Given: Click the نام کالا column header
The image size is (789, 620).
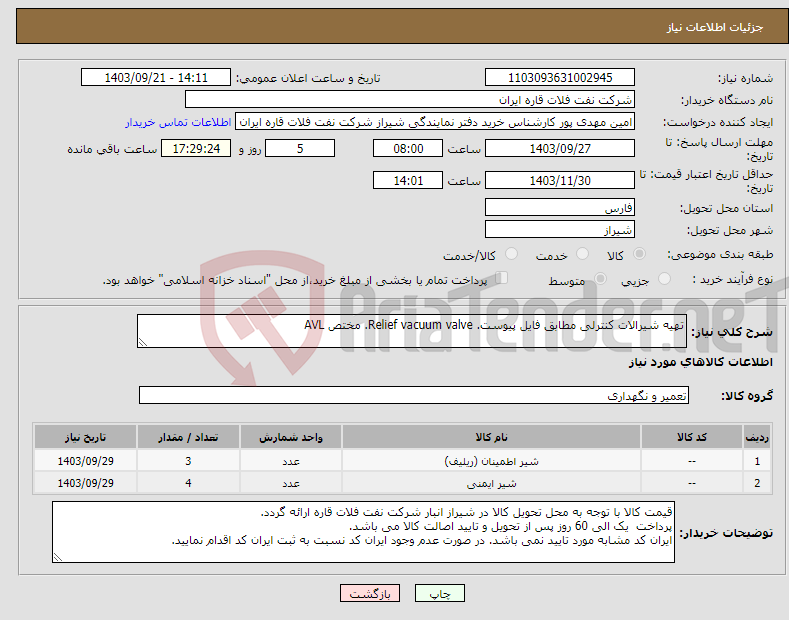Looking at the screenshot, I should pyautogui.click(x=491, y=437).
